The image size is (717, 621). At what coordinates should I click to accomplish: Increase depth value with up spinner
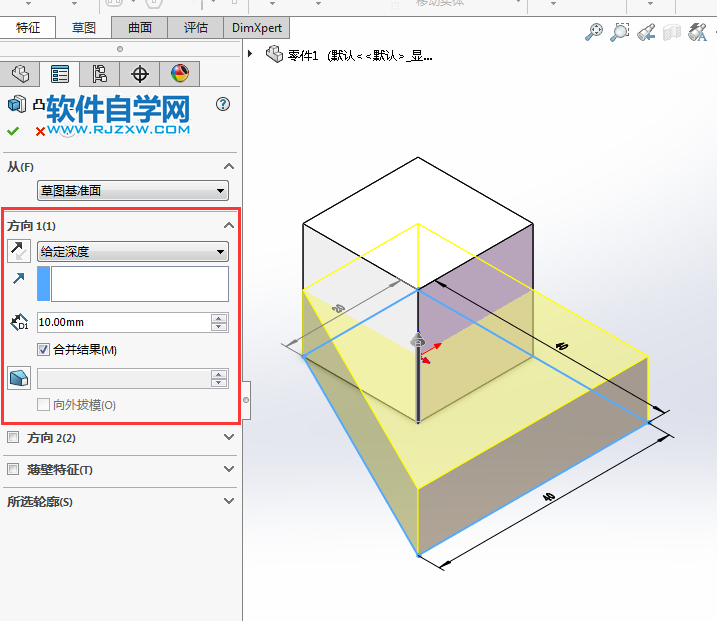219,318
